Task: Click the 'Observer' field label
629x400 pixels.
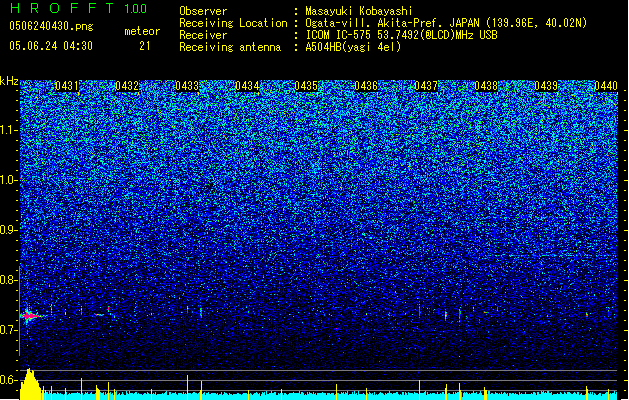Action: click(203, 11)
